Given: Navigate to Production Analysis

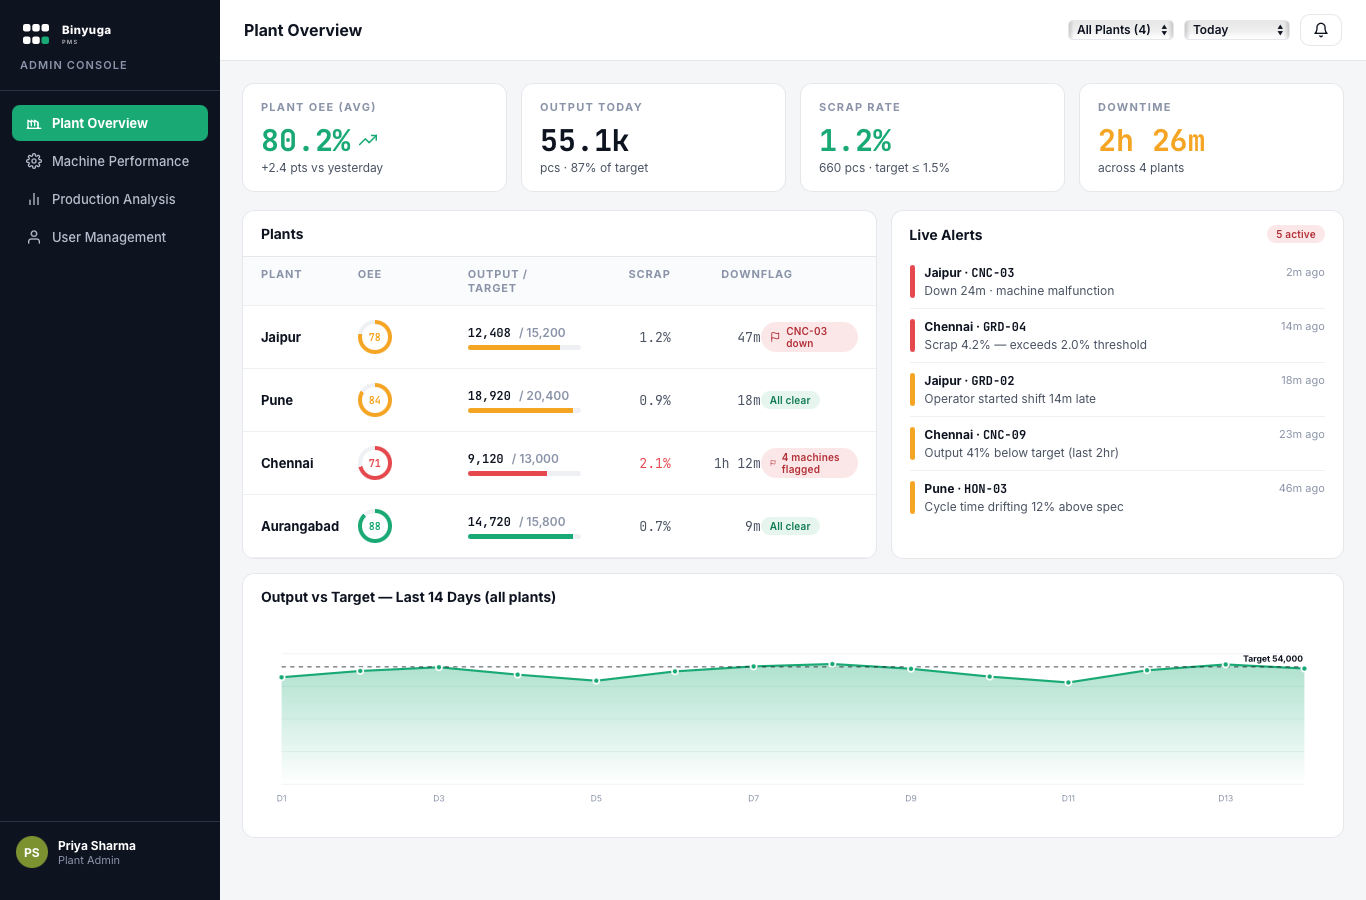Looking at the screenshot, I should pos(110,199).
